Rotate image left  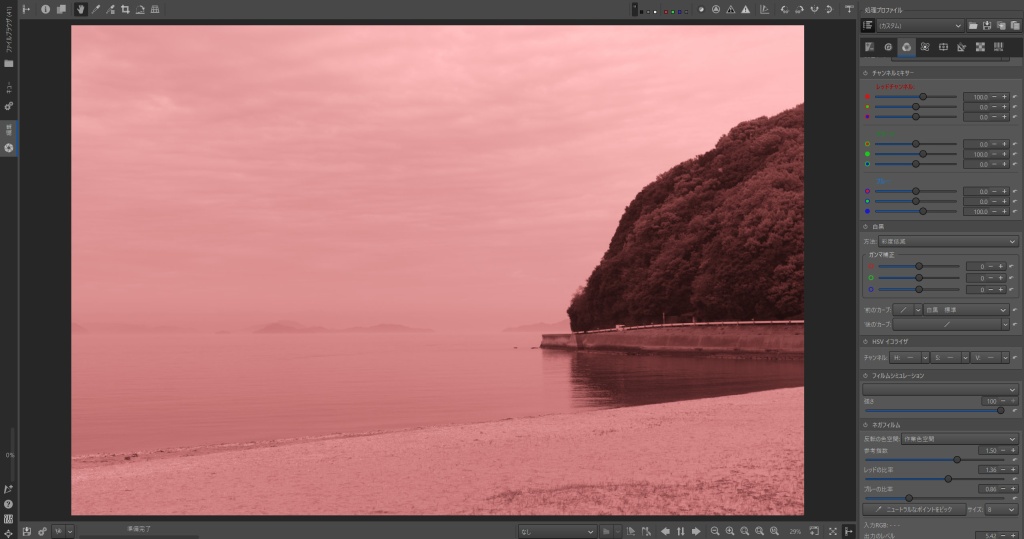click(784, 9)
